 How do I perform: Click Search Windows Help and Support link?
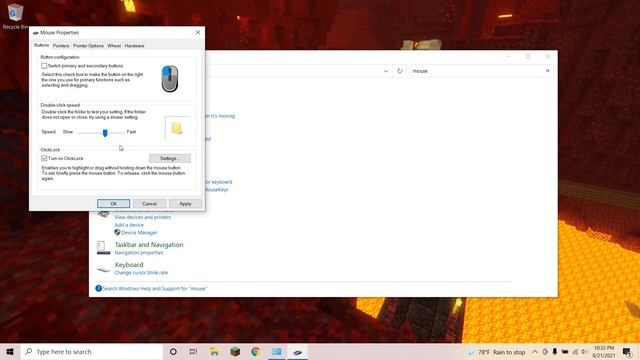(x=155, y=289)
